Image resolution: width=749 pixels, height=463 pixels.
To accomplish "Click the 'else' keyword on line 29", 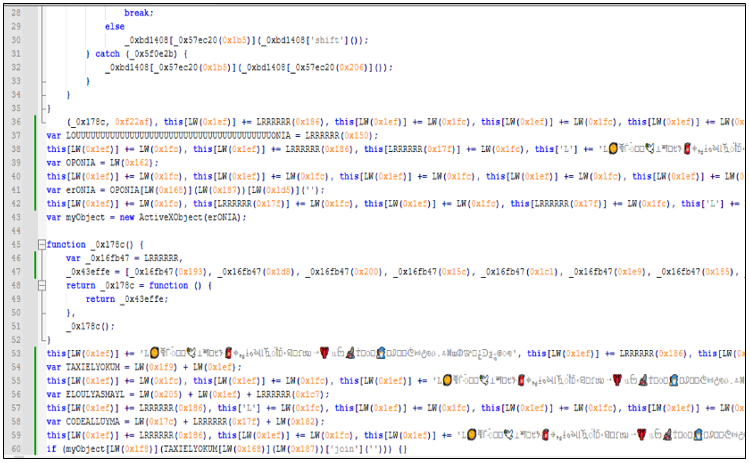I will (x=115, y=26).
